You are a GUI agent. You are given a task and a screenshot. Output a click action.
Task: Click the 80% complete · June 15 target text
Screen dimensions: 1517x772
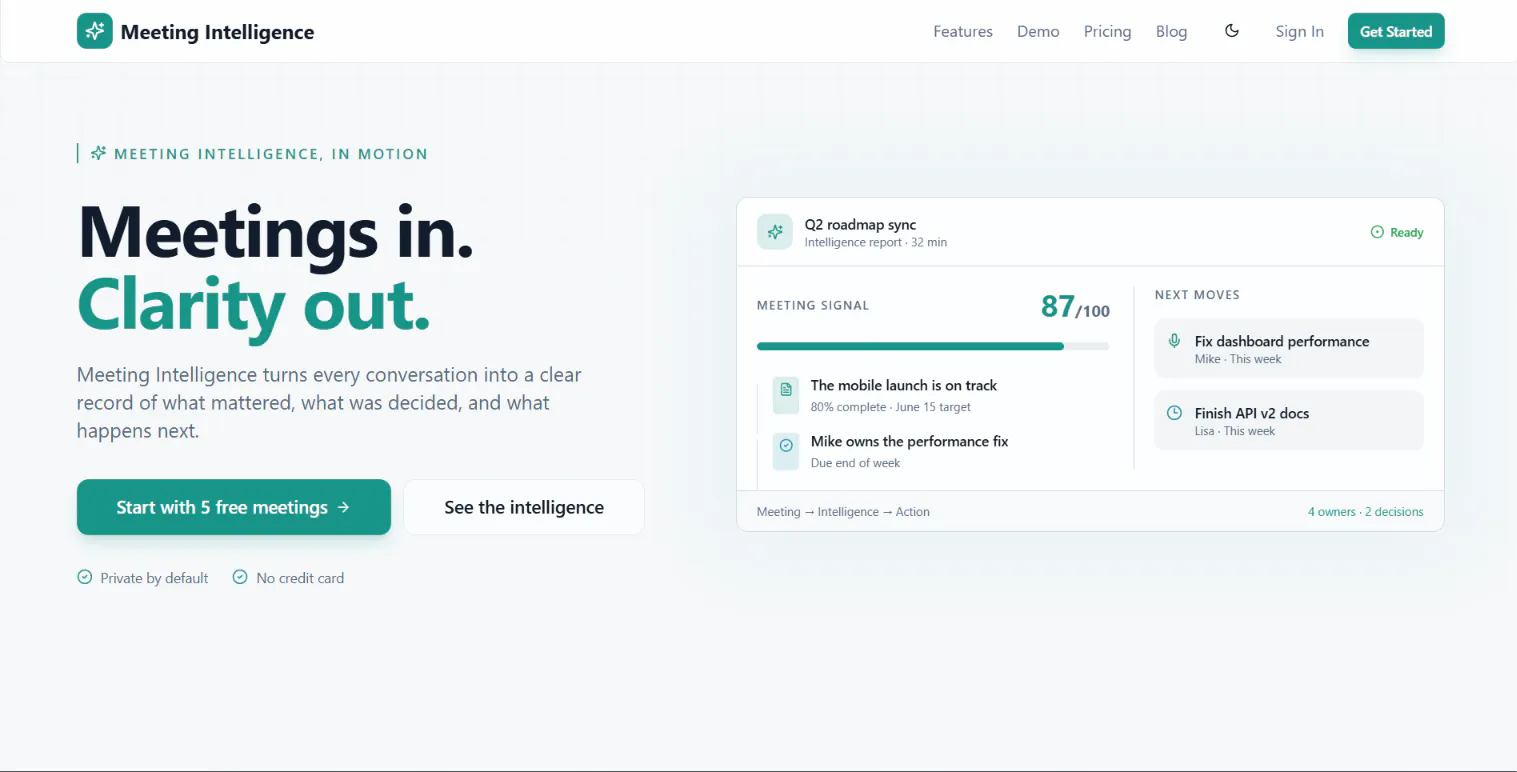coord(891,407)
